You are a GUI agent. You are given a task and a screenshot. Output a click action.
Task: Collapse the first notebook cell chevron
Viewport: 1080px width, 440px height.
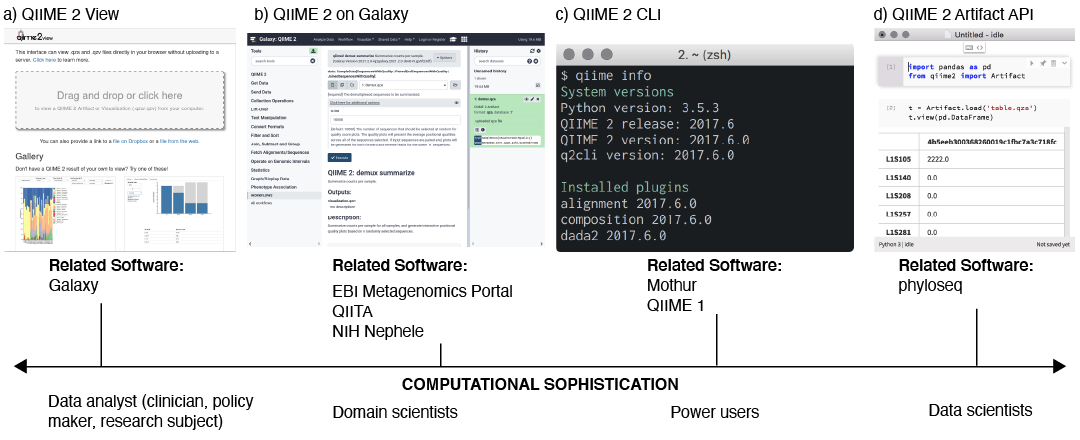click(x=1062, y=63)
